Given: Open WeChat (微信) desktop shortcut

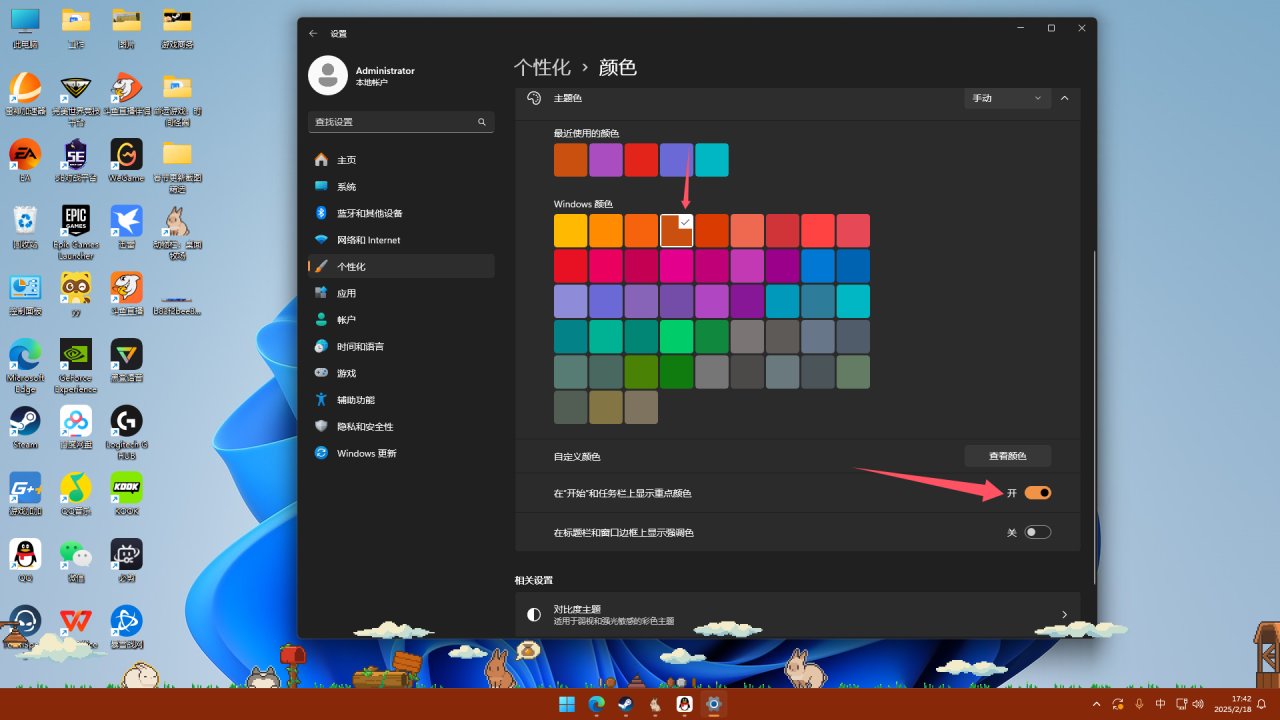Looking at the screenshot, I should pos(76,560).
